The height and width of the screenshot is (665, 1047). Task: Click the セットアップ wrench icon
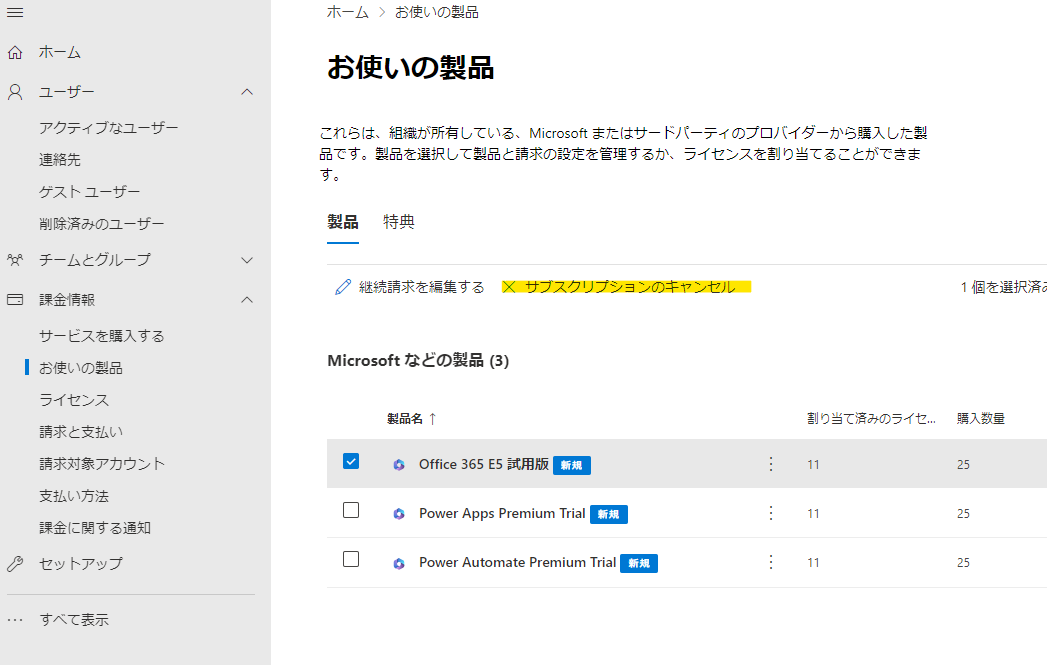15,564
